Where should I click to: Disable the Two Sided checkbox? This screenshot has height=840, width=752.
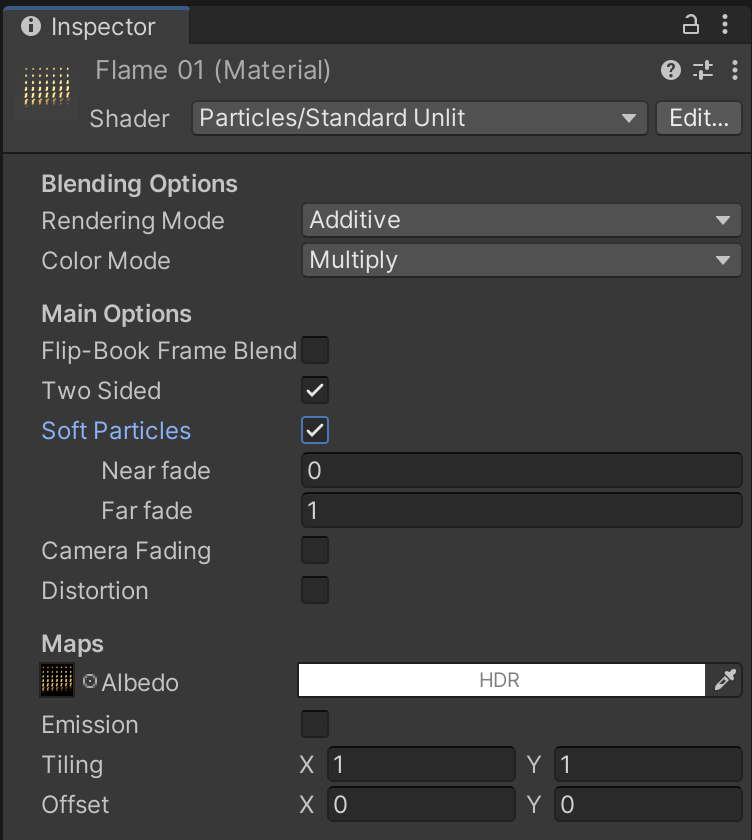(315, 390)
